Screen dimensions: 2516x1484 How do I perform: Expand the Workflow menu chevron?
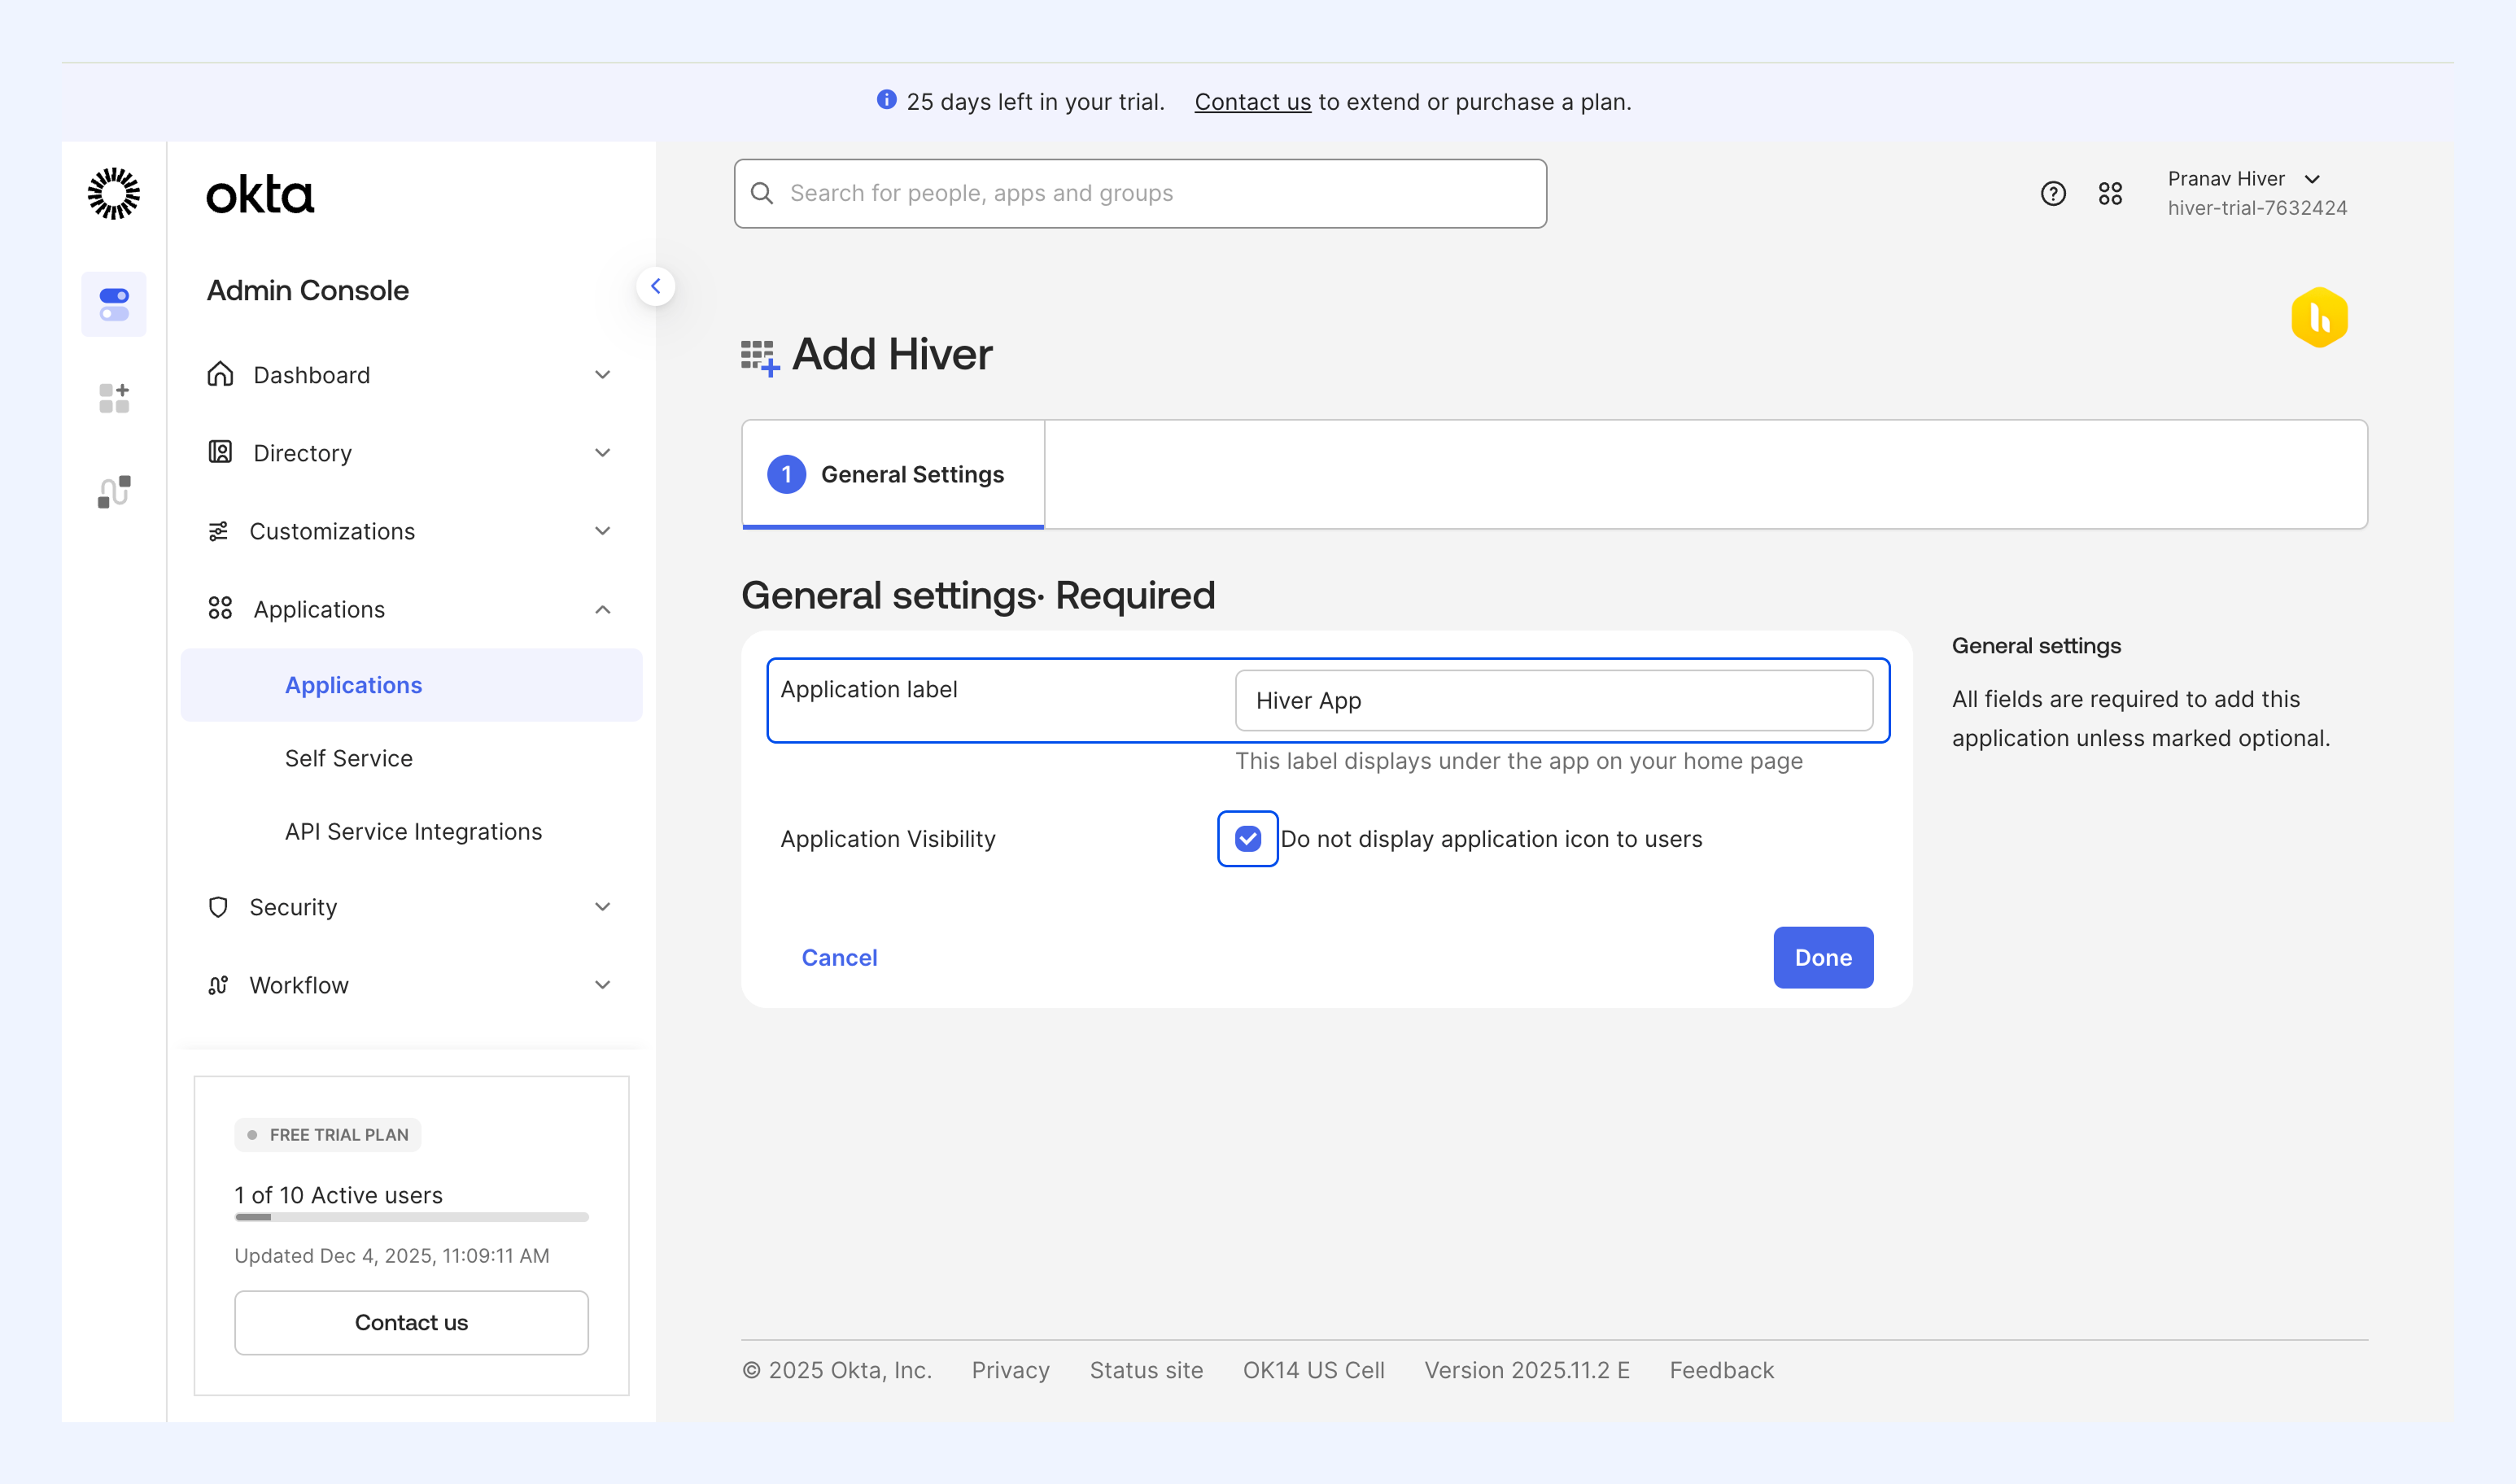[x=603, y=985]
